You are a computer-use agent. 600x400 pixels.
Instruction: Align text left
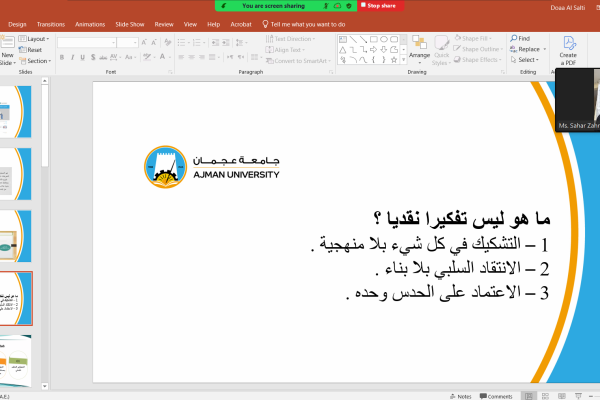coord(181,57)
